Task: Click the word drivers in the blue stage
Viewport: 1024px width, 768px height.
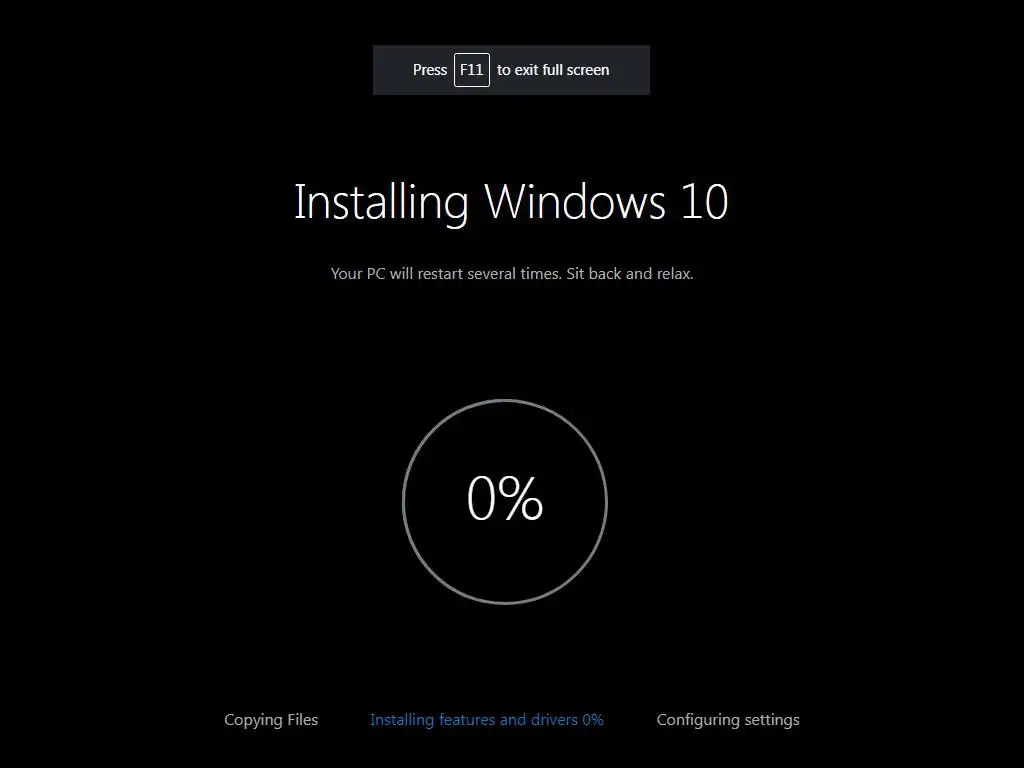Action: click(x=554, y=720)
